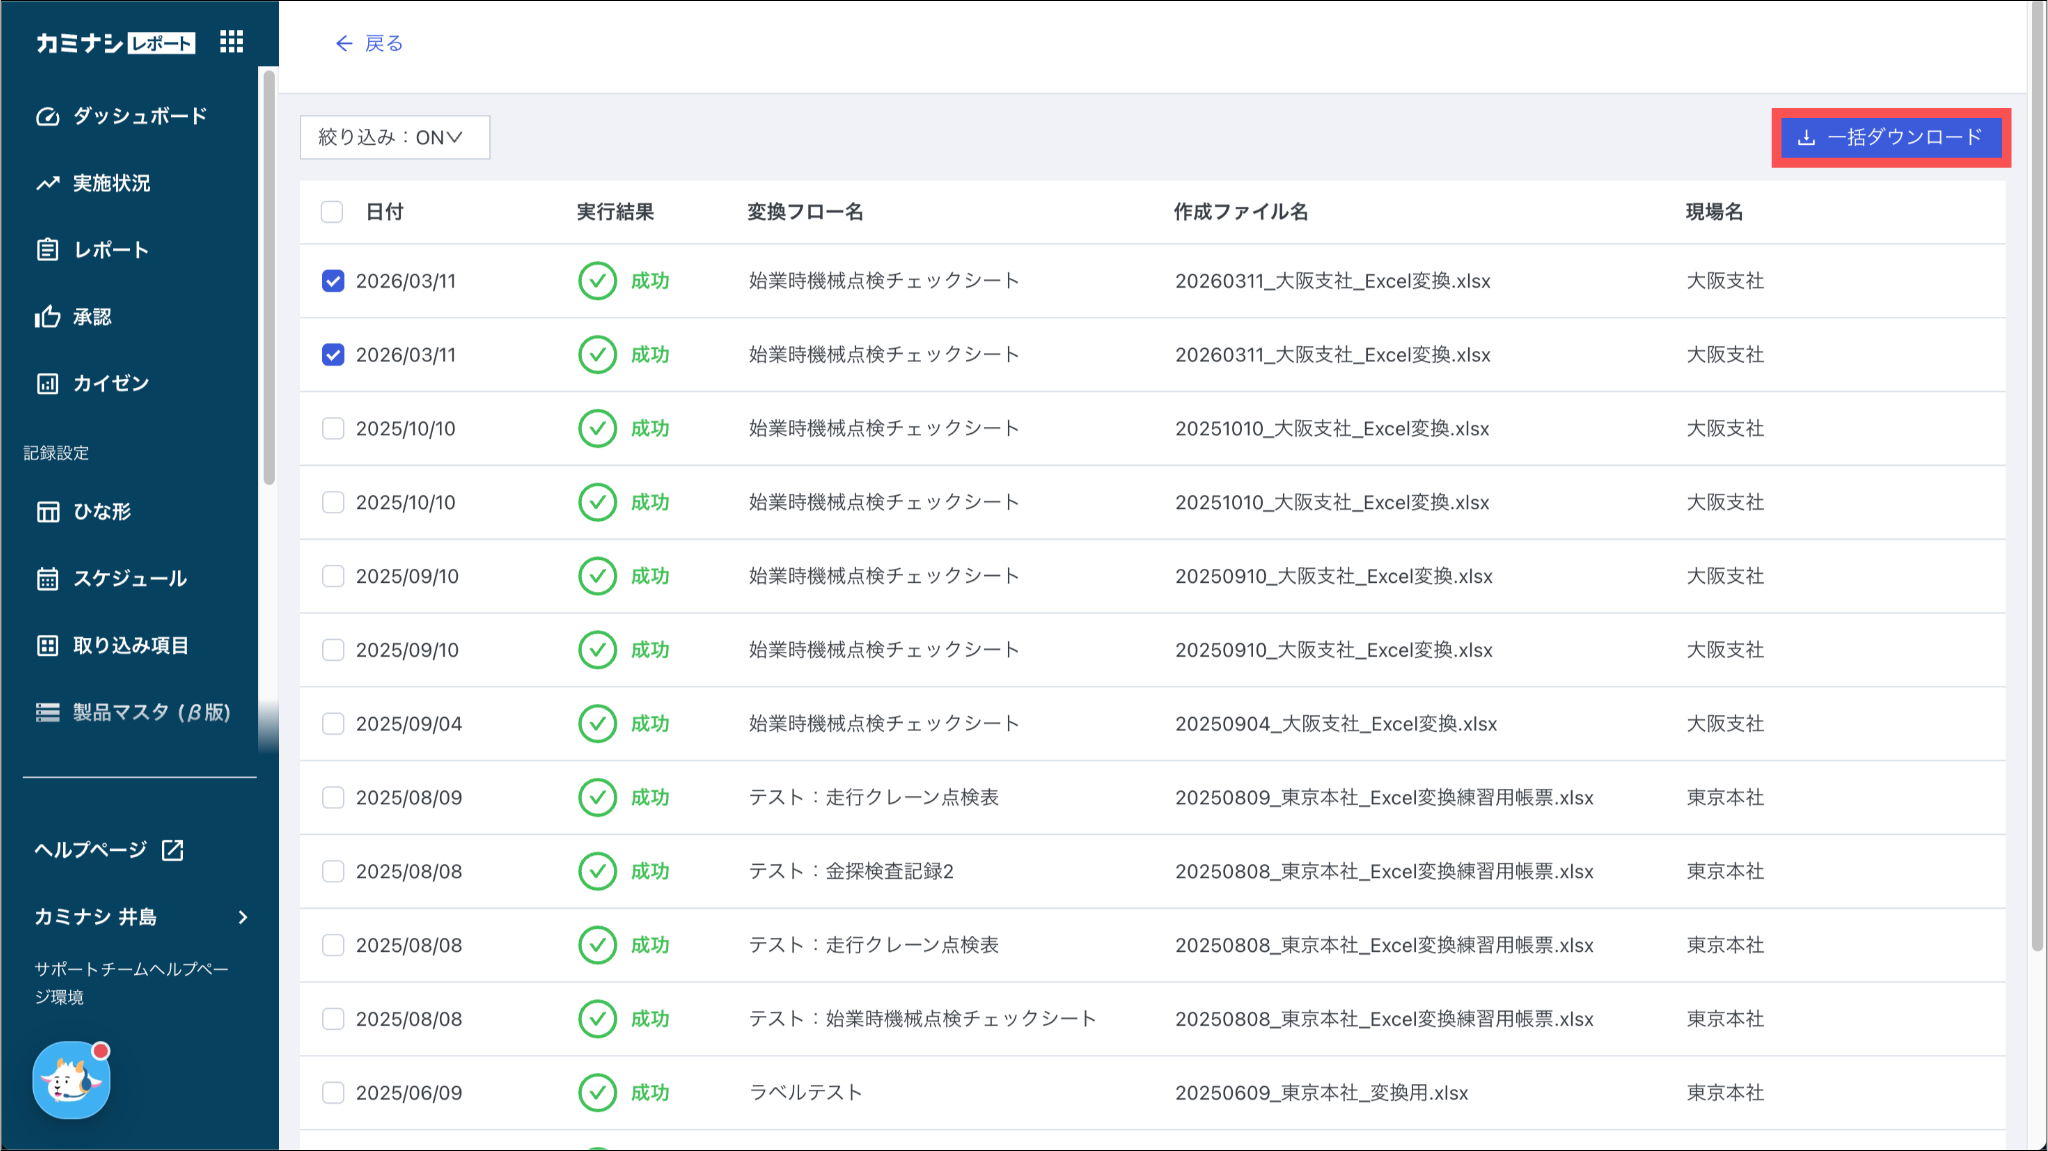2048x1151 pixels.
Task: Expand the カミナシ 井島 account chevron
Action: point(243,918)
